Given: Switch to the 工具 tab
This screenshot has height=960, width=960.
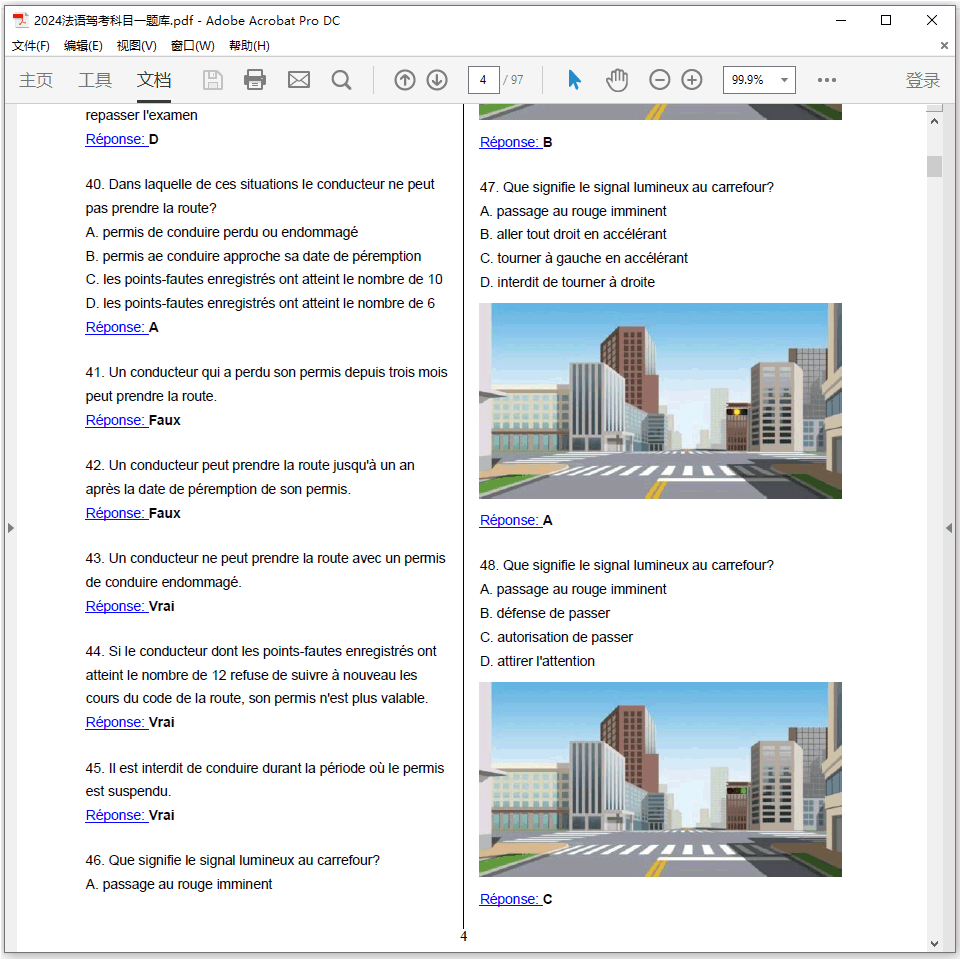Looking at the screenshot, I should click(95, 80).
